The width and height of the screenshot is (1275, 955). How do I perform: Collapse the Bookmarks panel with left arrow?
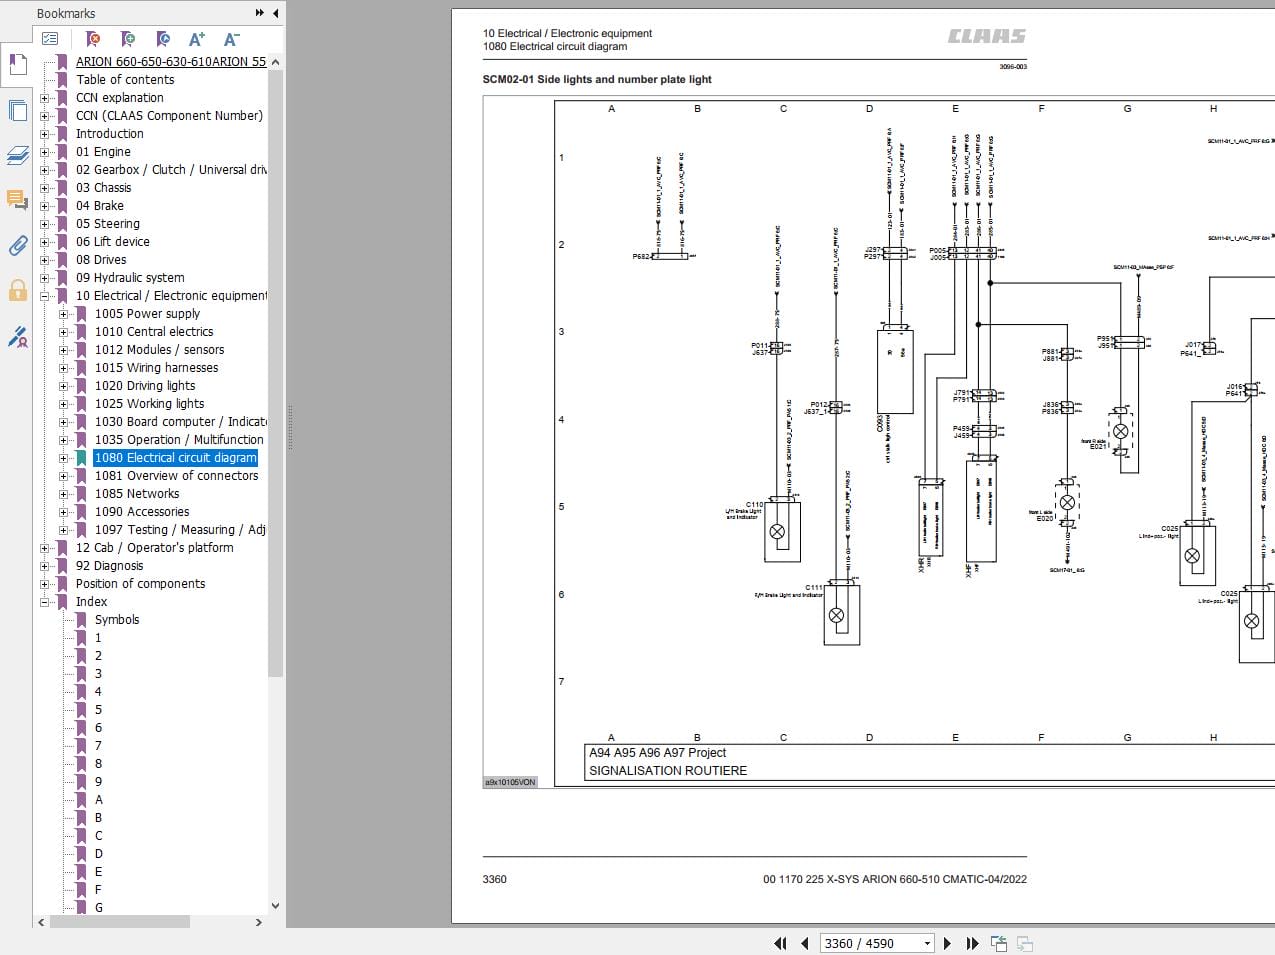275,13
